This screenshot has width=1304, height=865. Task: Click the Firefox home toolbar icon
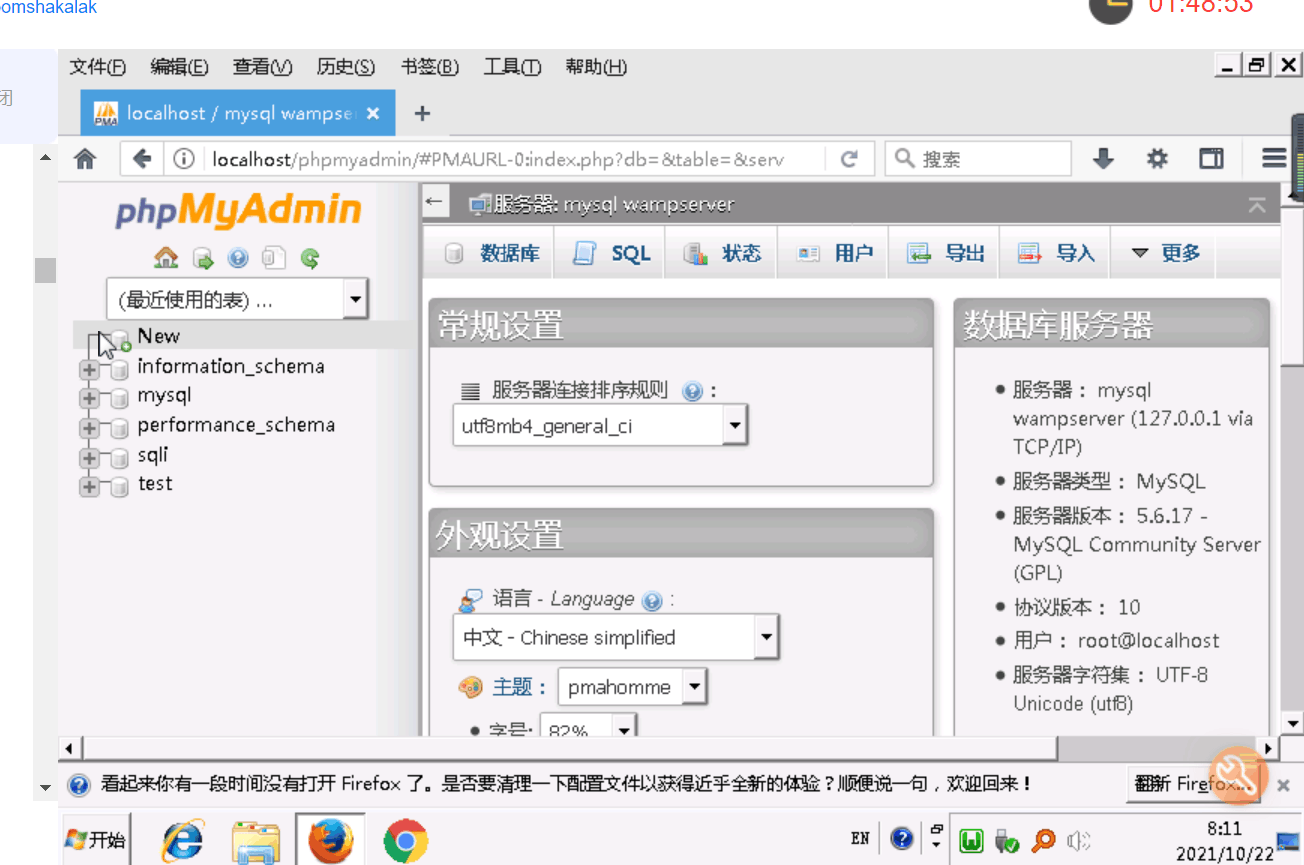tap(85, 159)
